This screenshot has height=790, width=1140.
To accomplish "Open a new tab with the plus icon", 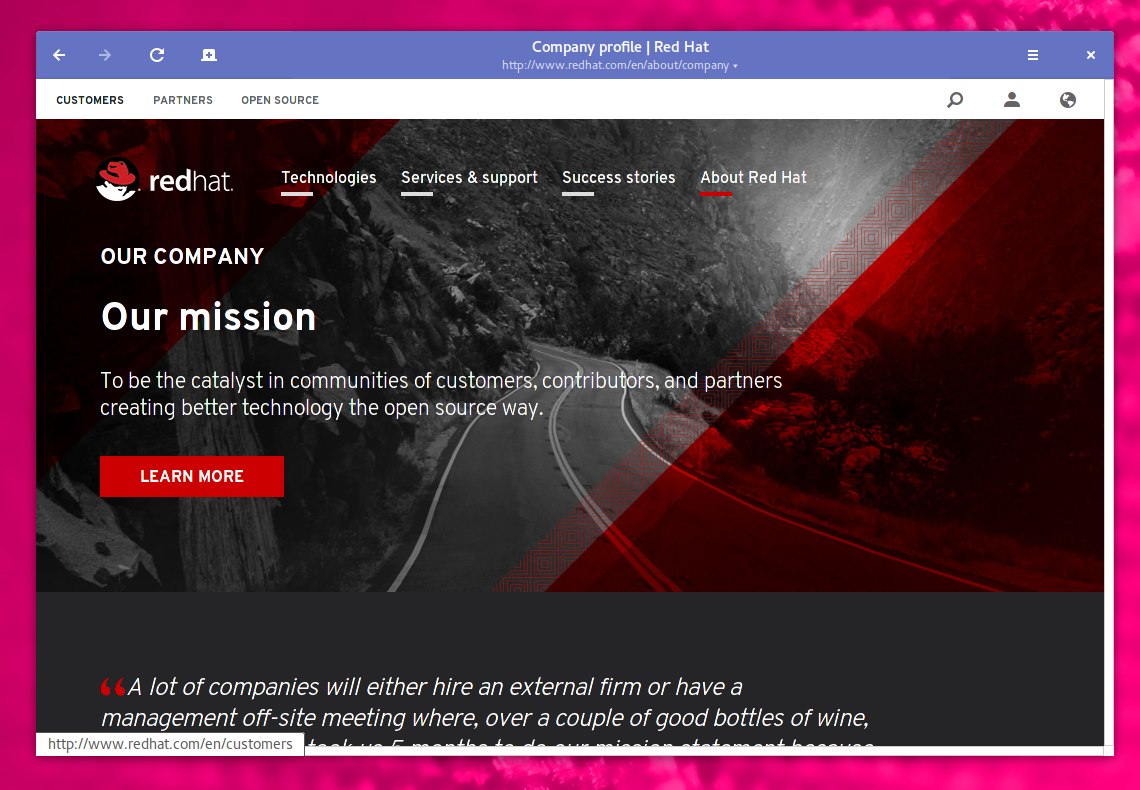I will [x=209, y=55].
